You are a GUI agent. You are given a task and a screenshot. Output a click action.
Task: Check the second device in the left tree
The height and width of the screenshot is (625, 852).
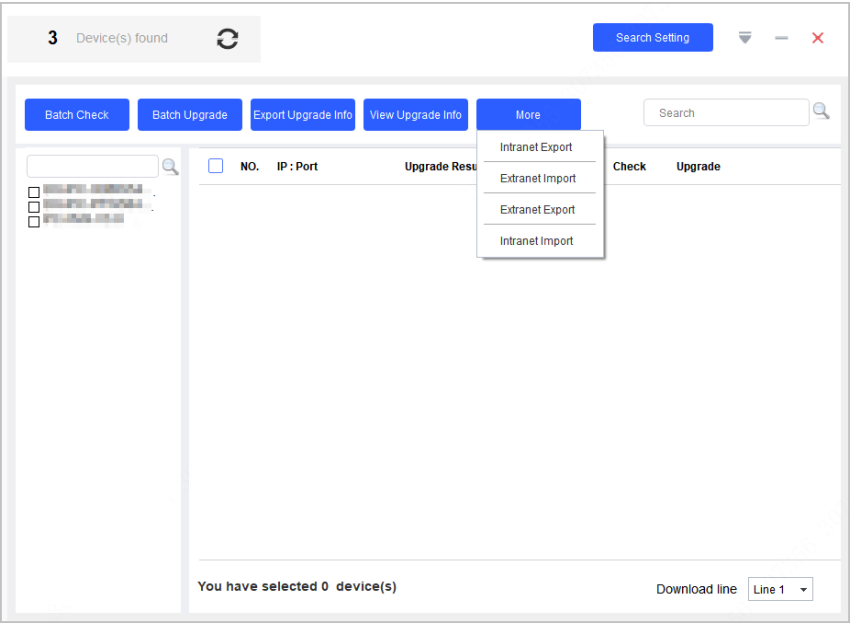pos(34,207)
